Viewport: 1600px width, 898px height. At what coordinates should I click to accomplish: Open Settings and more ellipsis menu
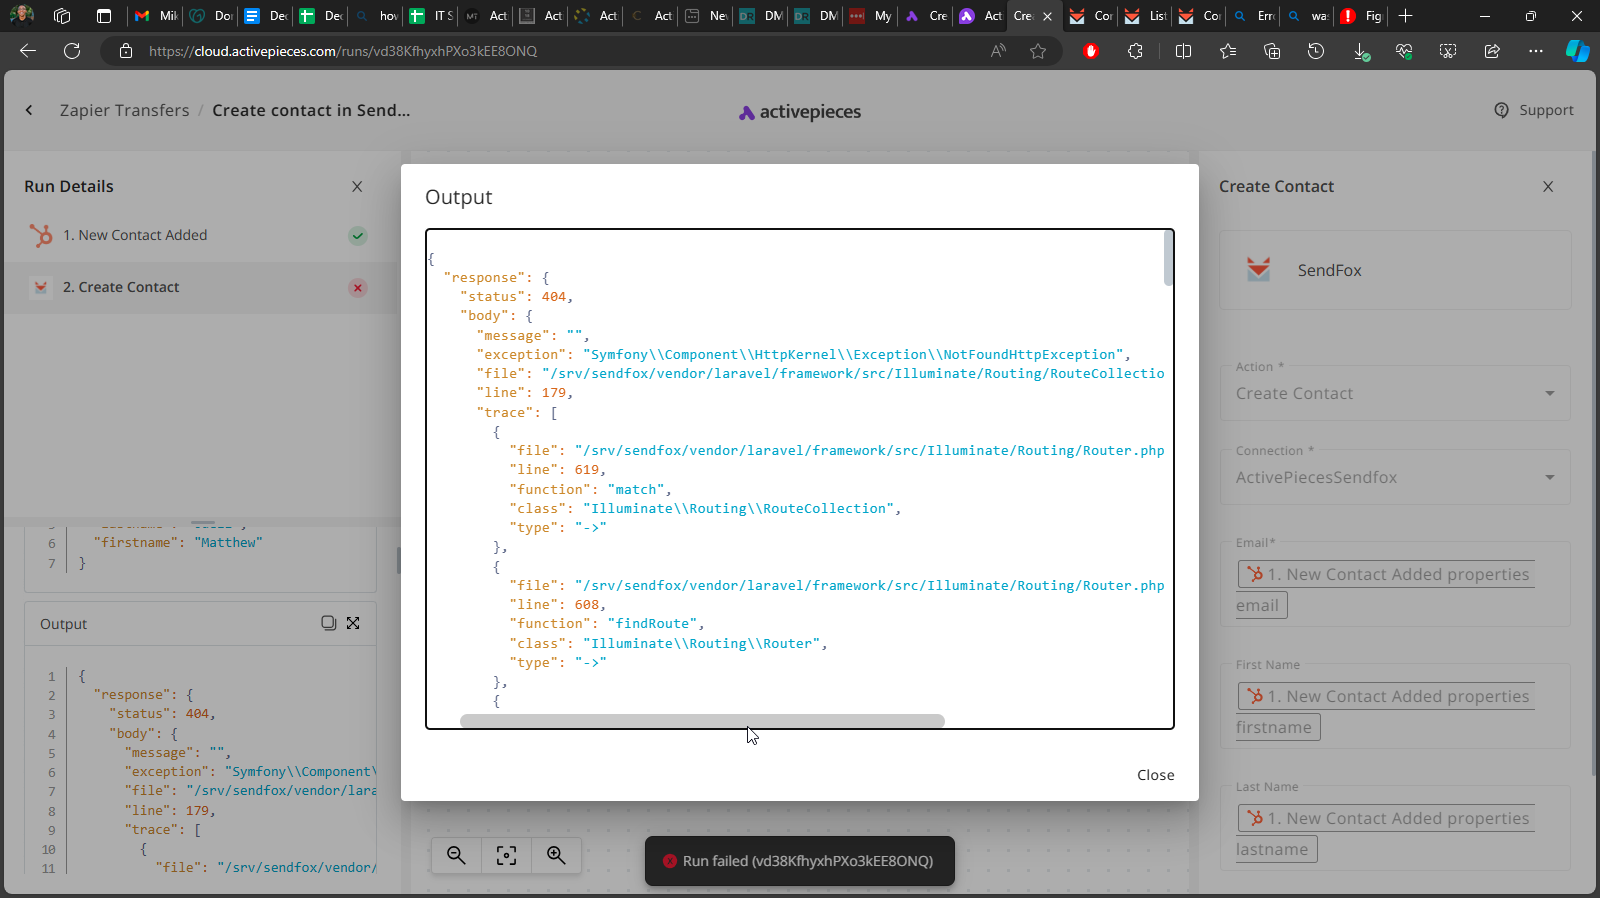click(x=1536, y=51)
